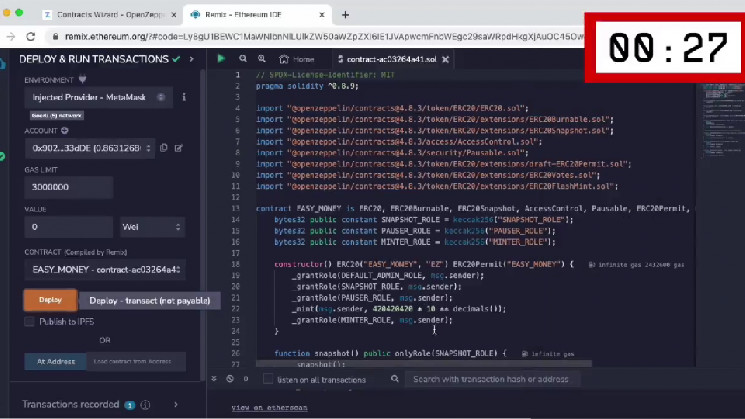Image resolution: width=745 pixels, height=419 pixels.
Task: Click Search with transaction hash or address field
Action: point(492,379)
